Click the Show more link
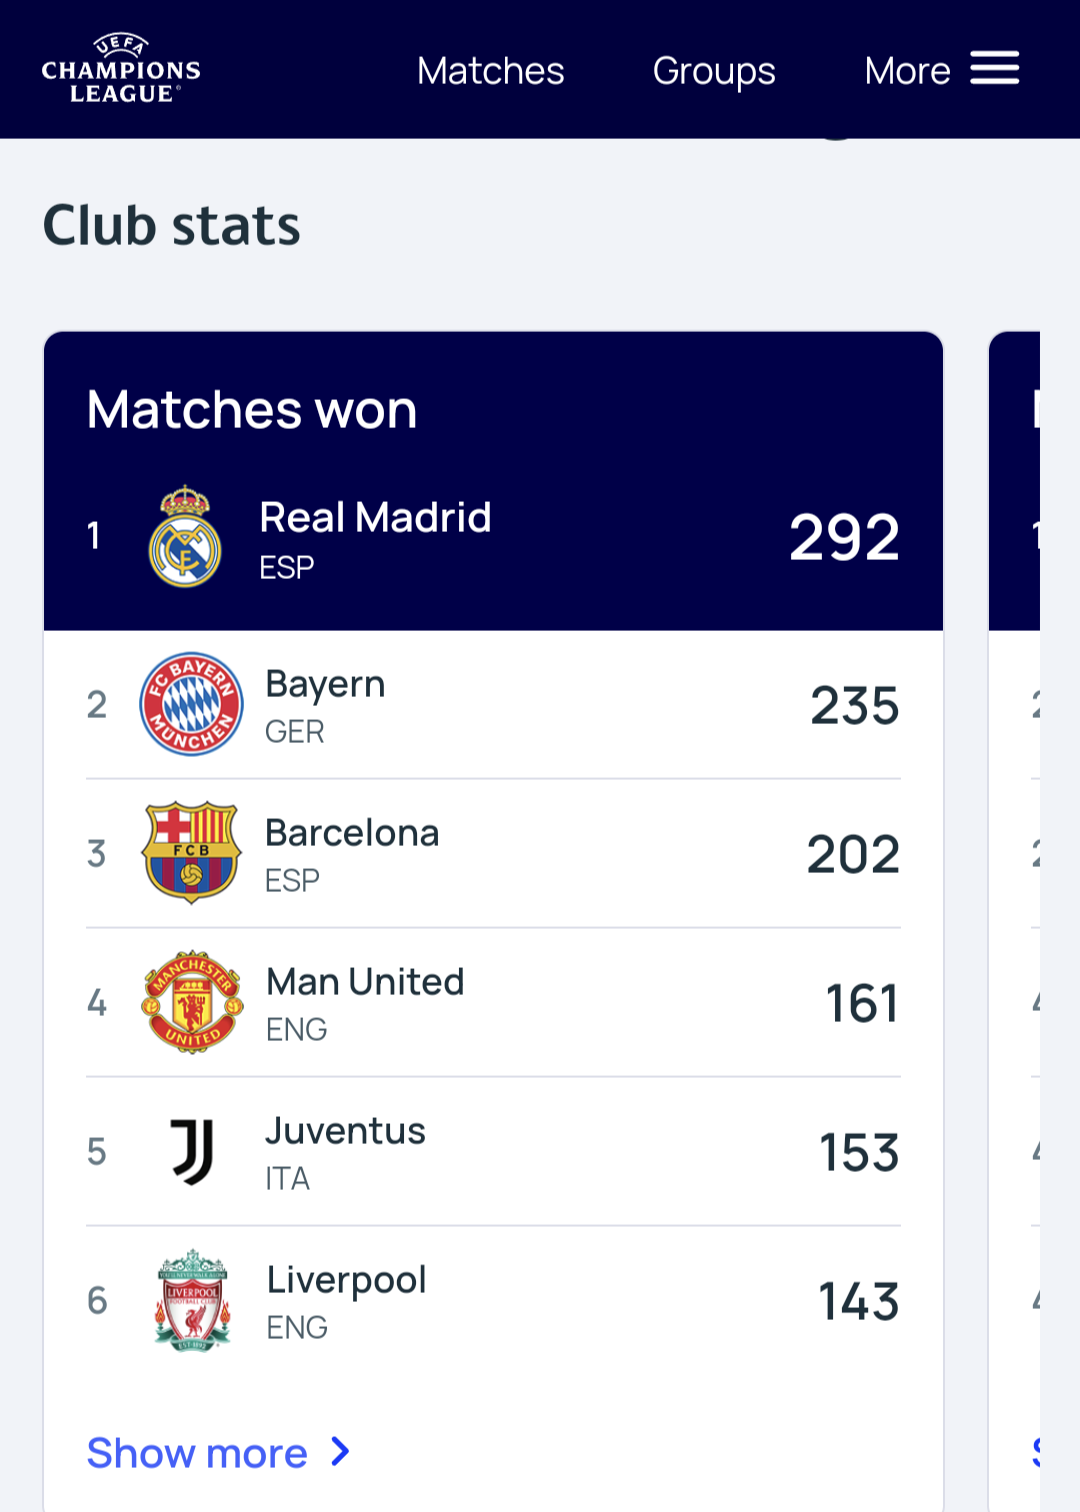 pyautogui.click(x=197, y=1453)
